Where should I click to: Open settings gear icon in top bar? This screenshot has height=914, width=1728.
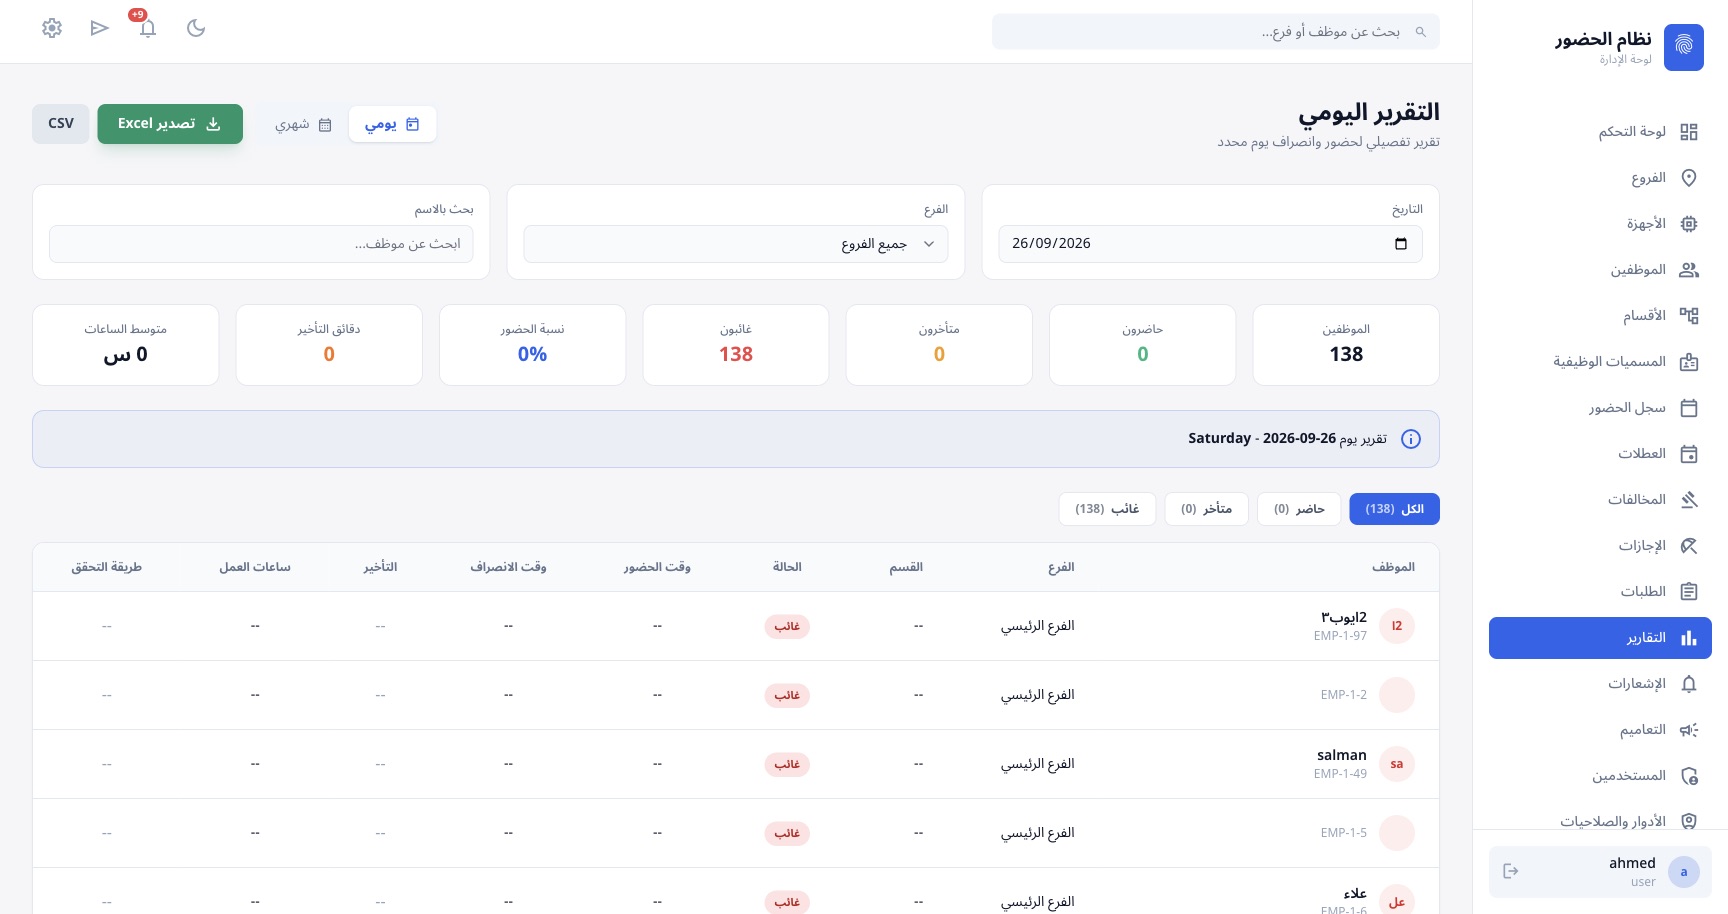click(52, 28)
